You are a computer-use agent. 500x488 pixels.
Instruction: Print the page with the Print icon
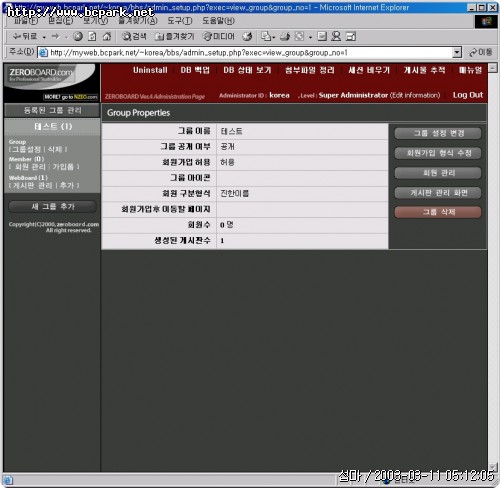[285, 36]
